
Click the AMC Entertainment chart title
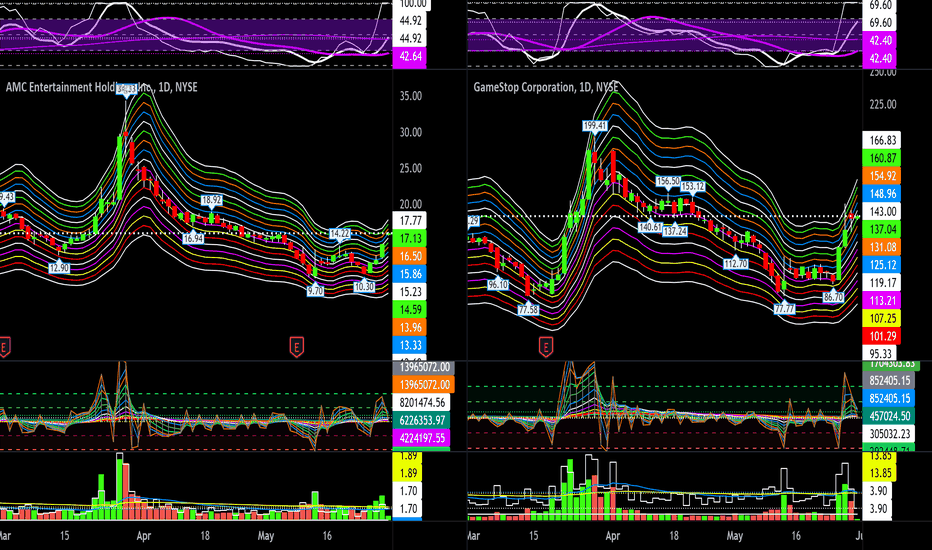tap(102, 87)
